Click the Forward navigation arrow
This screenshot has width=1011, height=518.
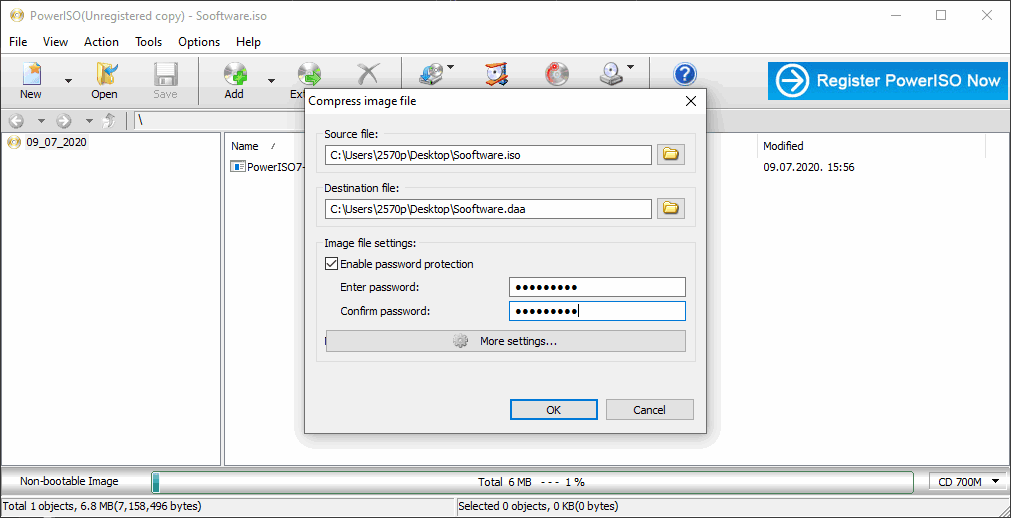(x=63, y=121)
